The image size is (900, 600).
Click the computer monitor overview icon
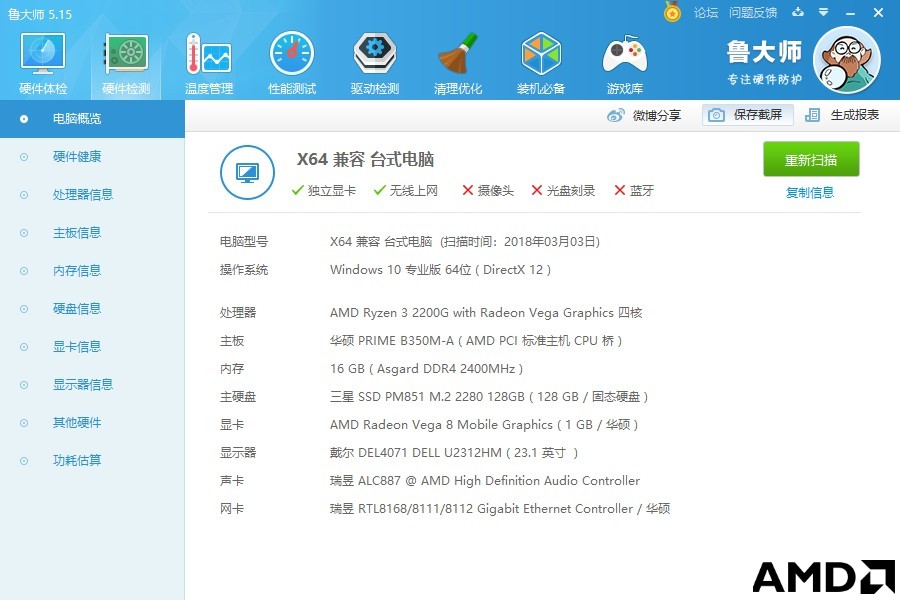point(247,172)
